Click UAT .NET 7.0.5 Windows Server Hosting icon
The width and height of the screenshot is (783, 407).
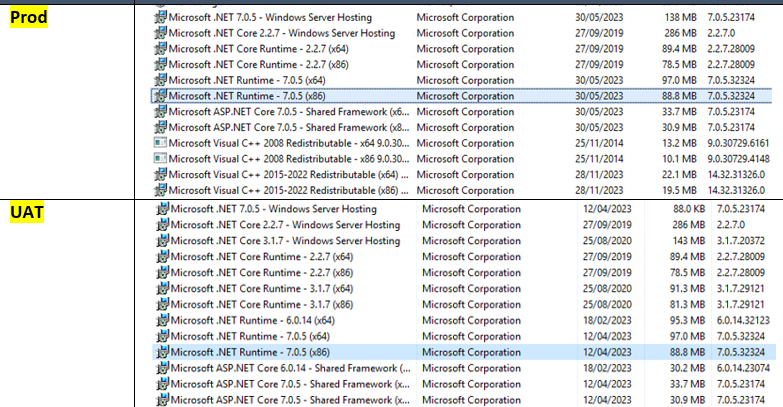[163, 209]
